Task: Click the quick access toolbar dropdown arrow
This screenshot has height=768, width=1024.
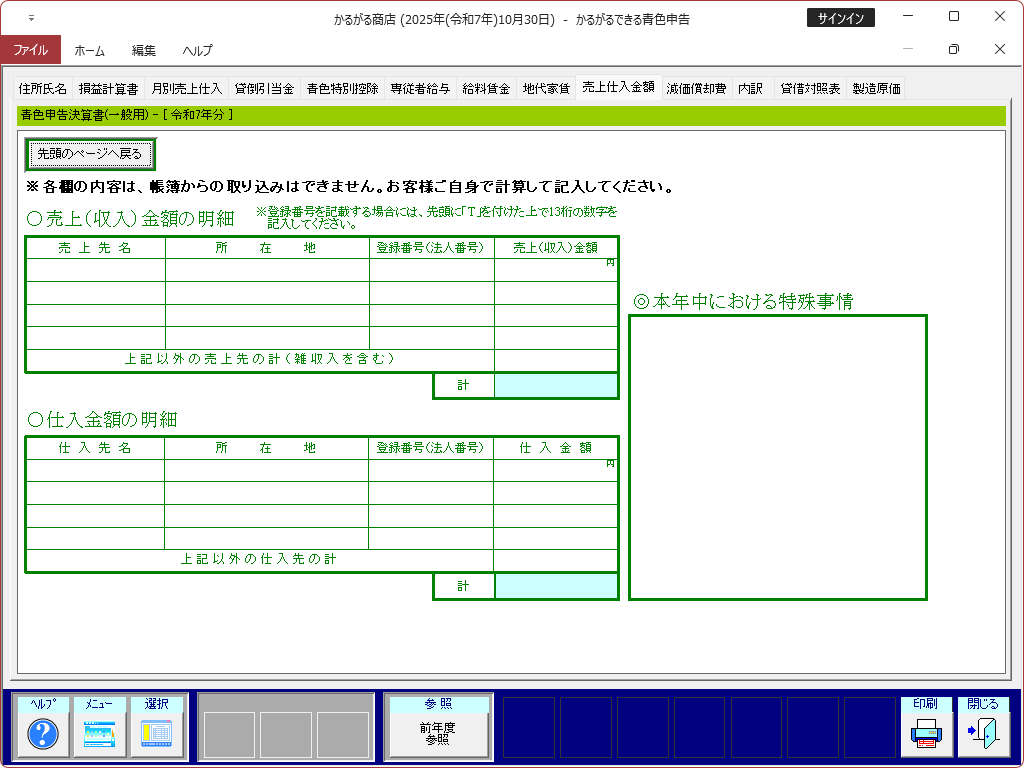Action: pyautogui.click(x=31, y=18)
